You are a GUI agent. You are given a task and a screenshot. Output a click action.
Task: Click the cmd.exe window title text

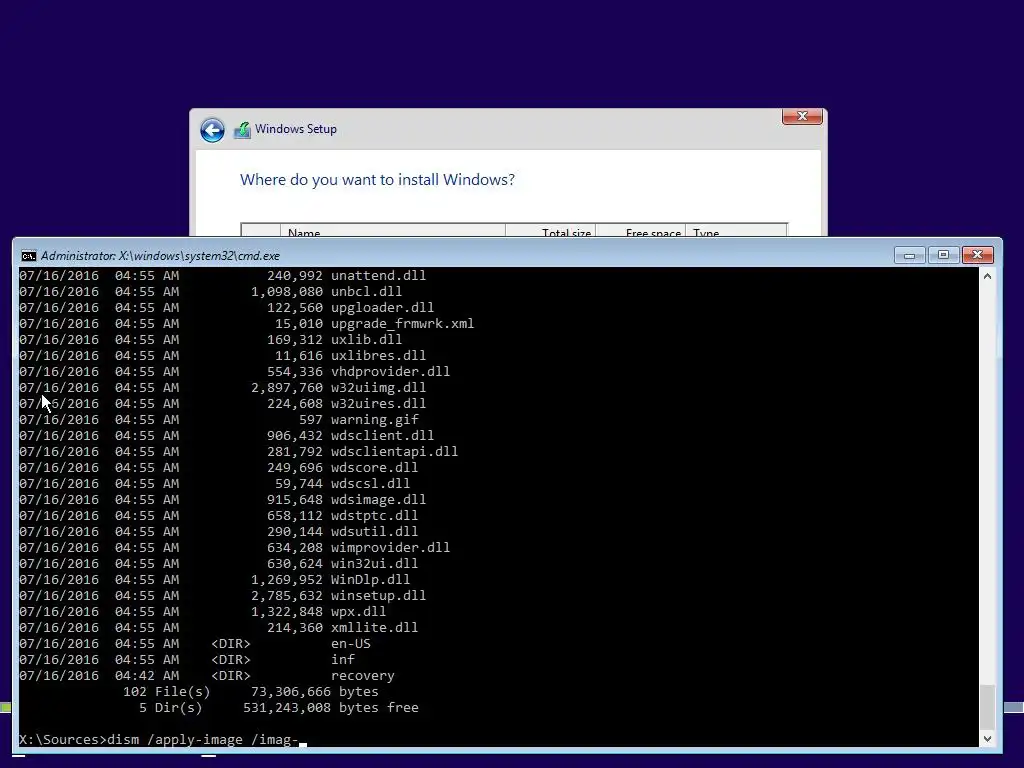point(160,255)
